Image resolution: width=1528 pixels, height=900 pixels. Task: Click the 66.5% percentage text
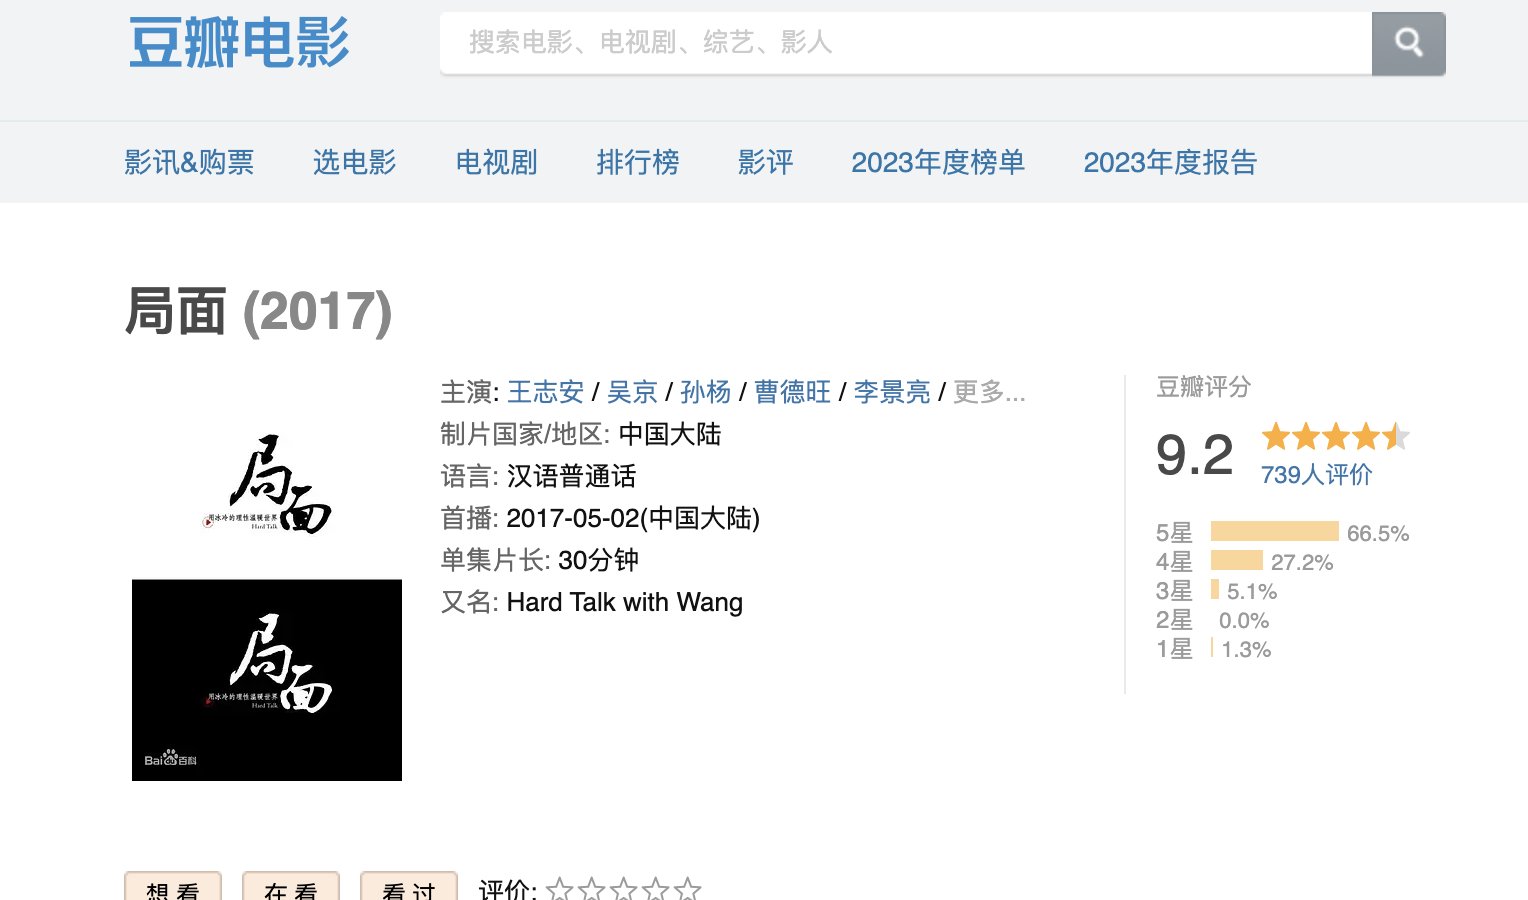tap(1378, 533)
